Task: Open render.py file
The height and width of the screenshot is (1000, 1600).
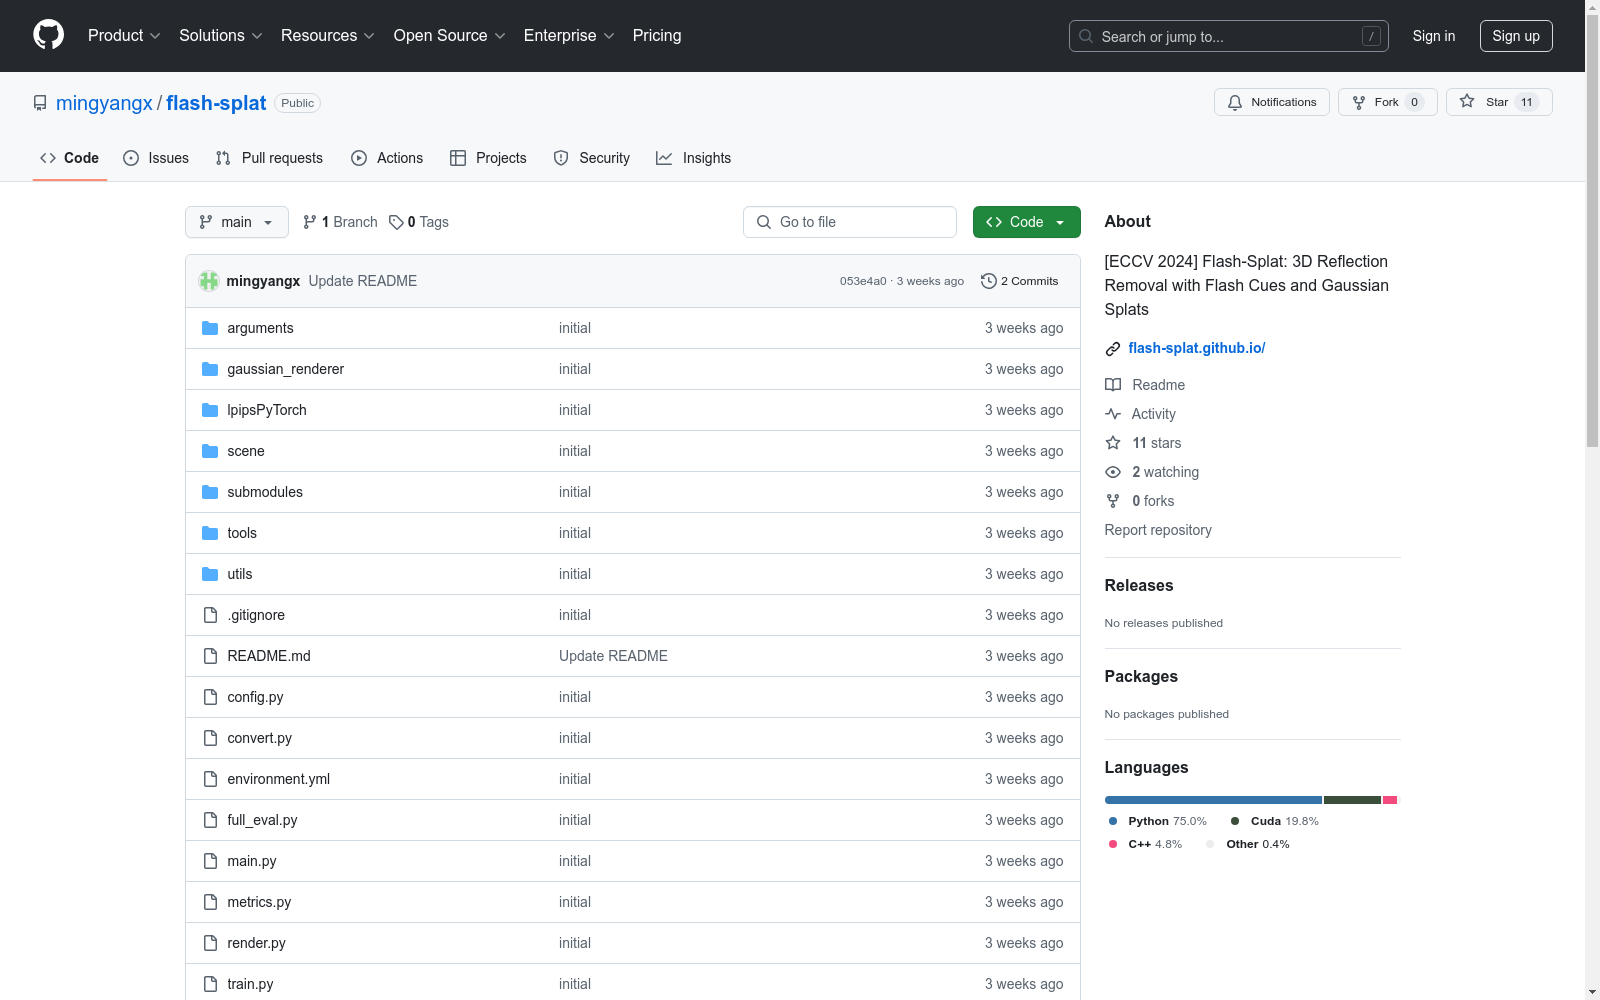Action: click(x=256, y=943)
